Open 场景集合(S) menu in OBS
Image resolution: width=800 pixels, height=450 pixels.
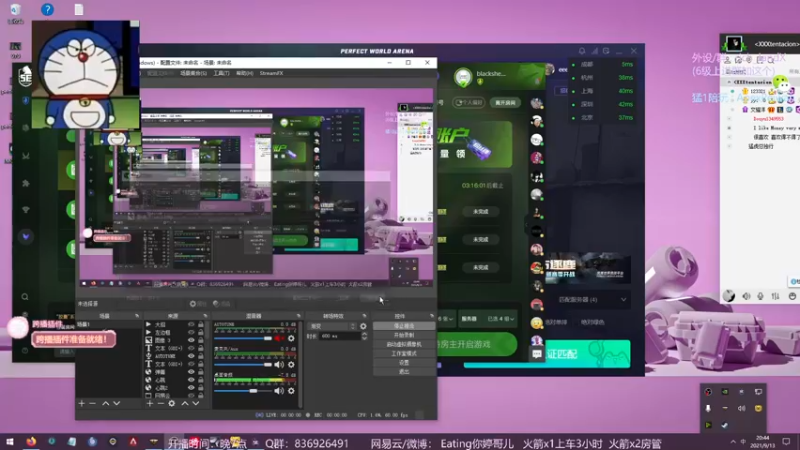click(x=193, y=73)
